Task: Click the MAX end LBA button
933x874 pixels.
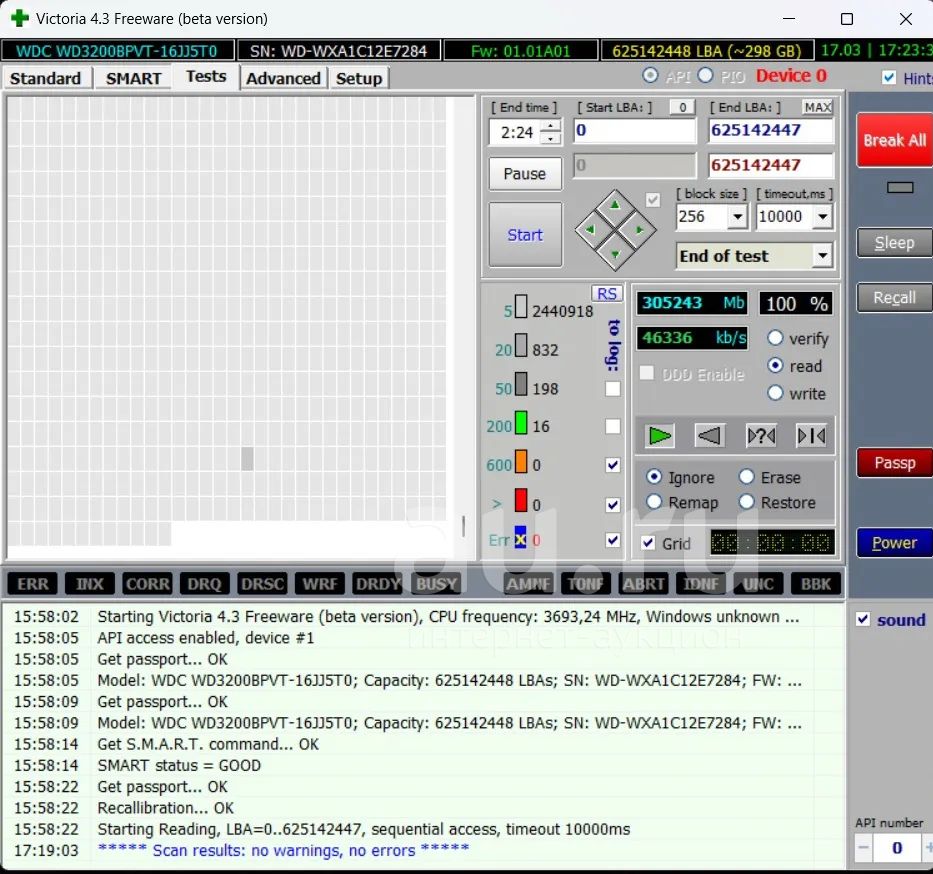Action: pos(818,107)
